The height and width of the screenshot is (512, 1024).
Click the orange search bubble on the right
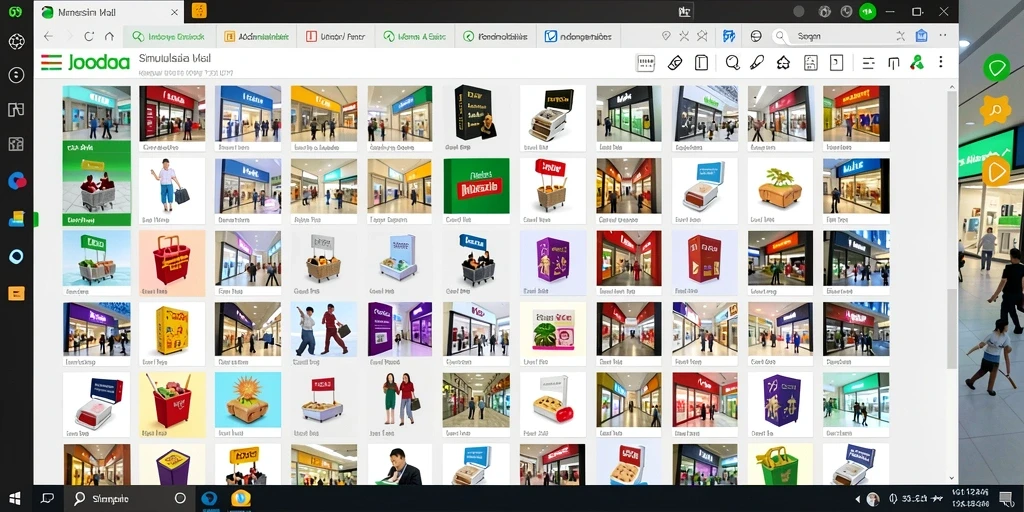[x=995, y=110]
